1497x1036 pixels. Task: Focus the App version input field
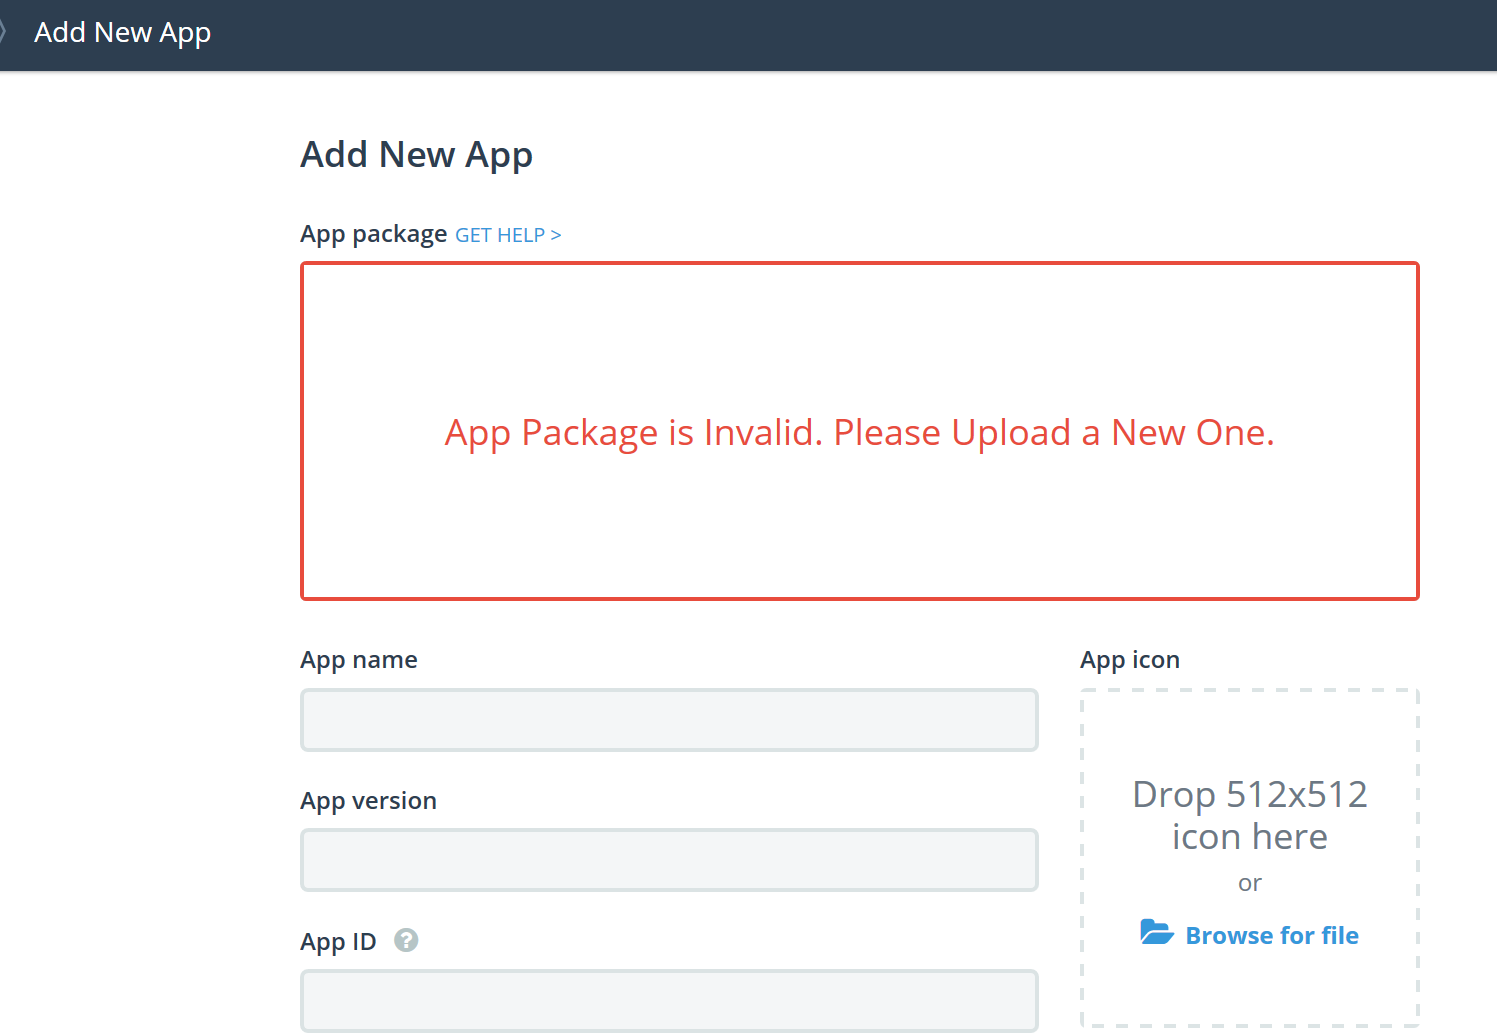coord(669,860)
